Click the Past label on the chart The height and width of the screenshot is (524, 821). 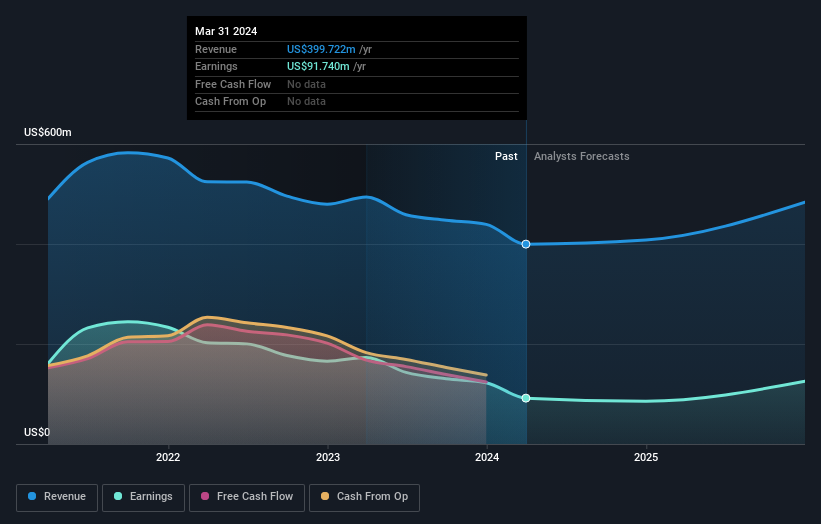click(506, 157)
